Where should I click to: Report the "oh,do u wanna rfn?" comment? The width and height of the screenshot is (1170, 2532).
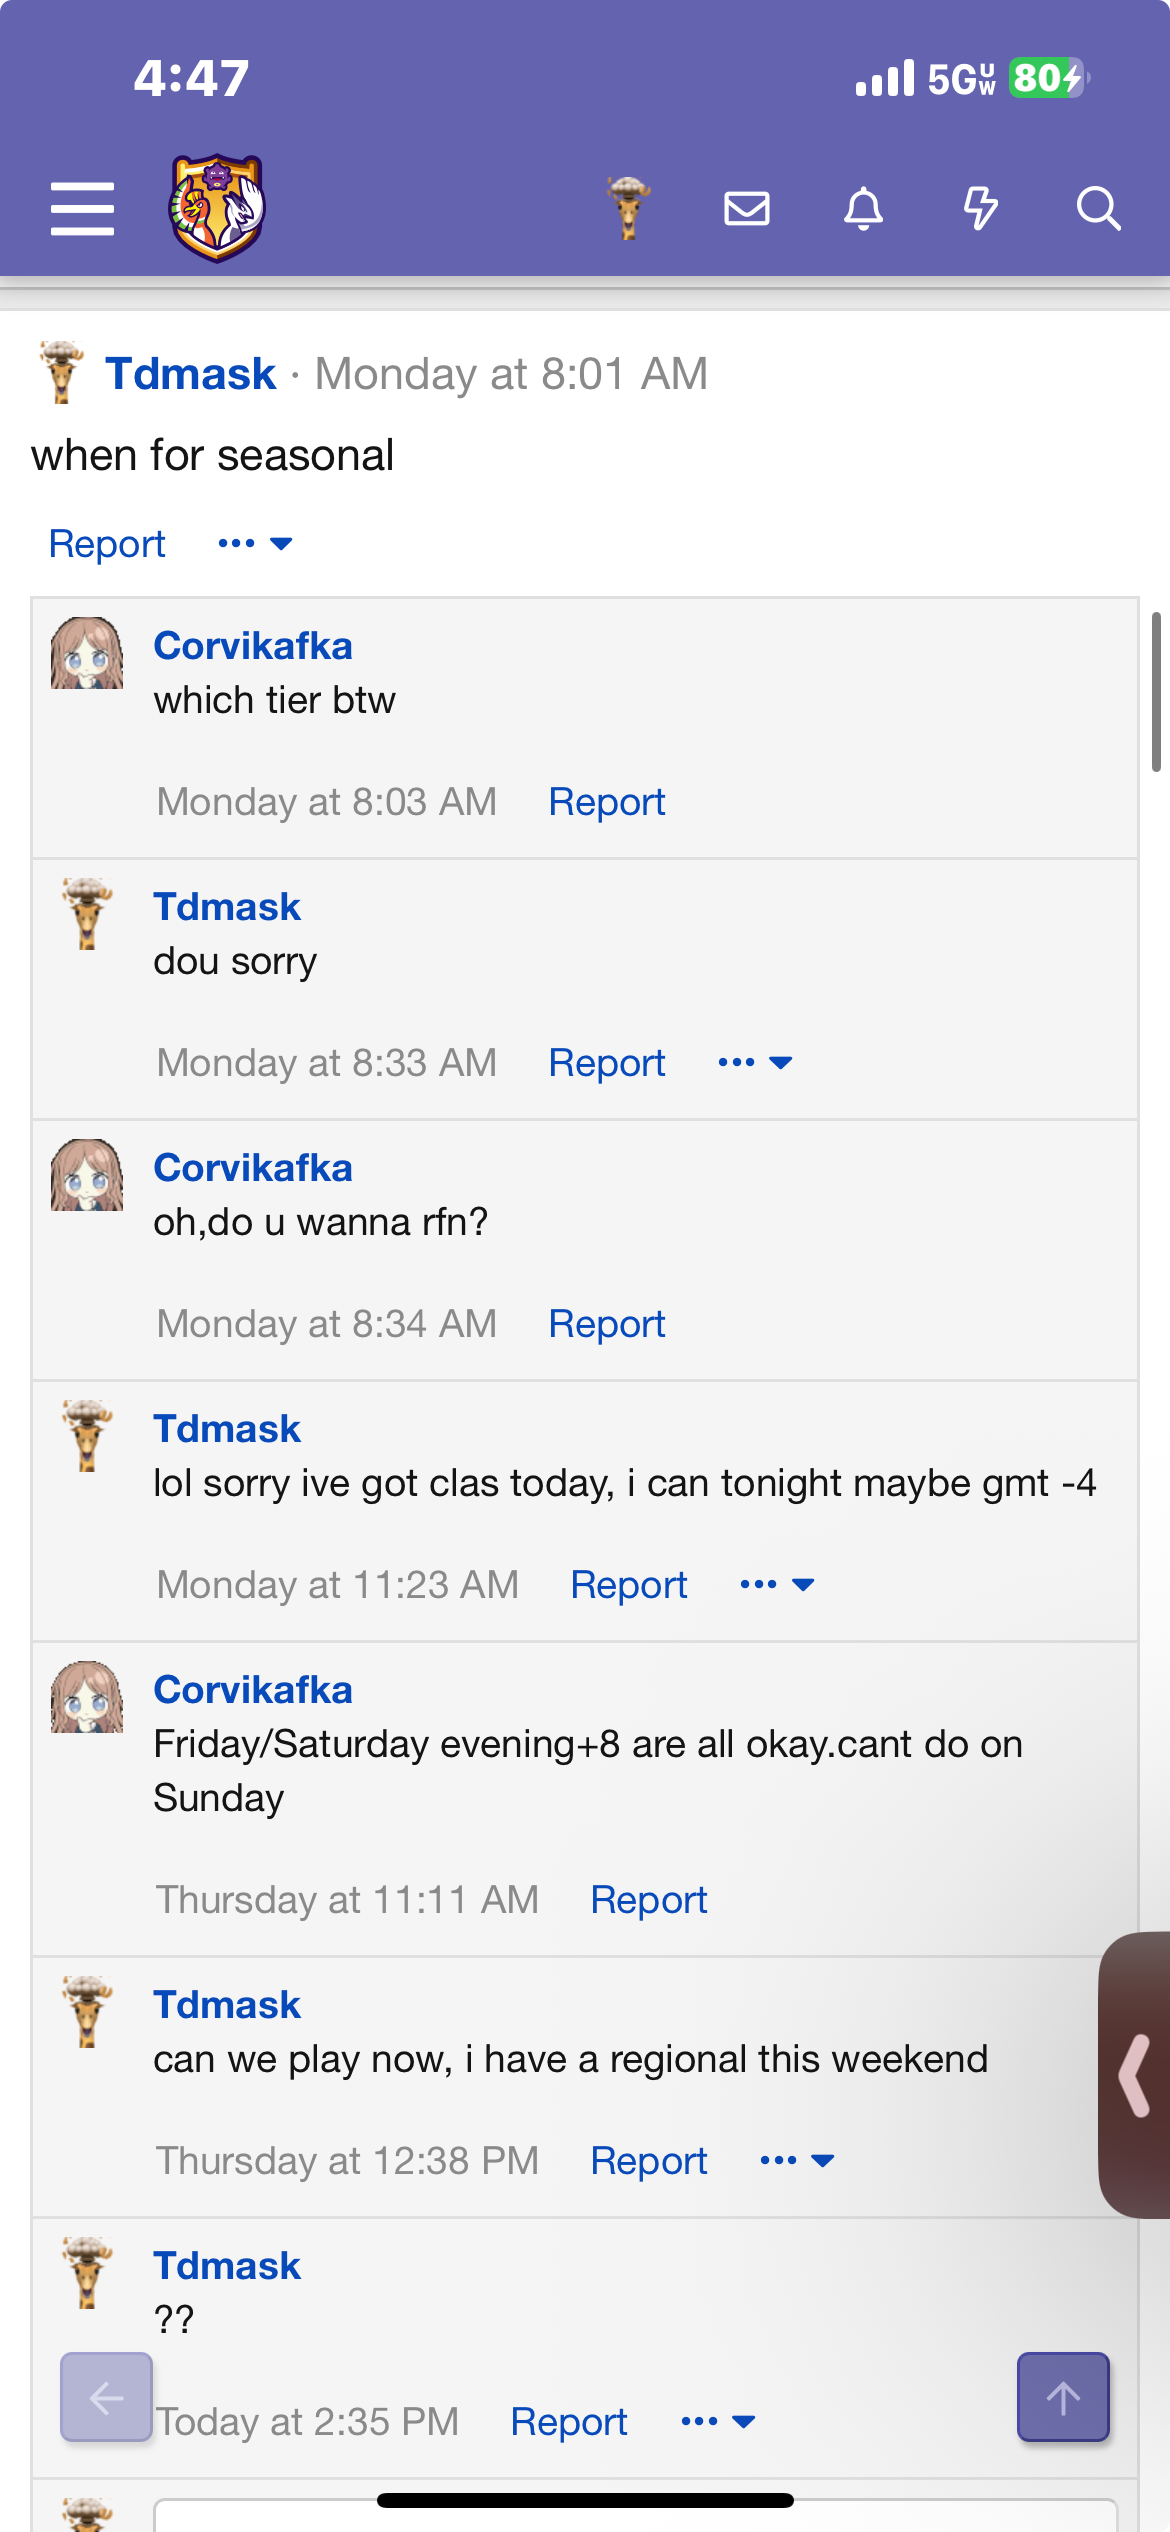tap(606, 1324)
